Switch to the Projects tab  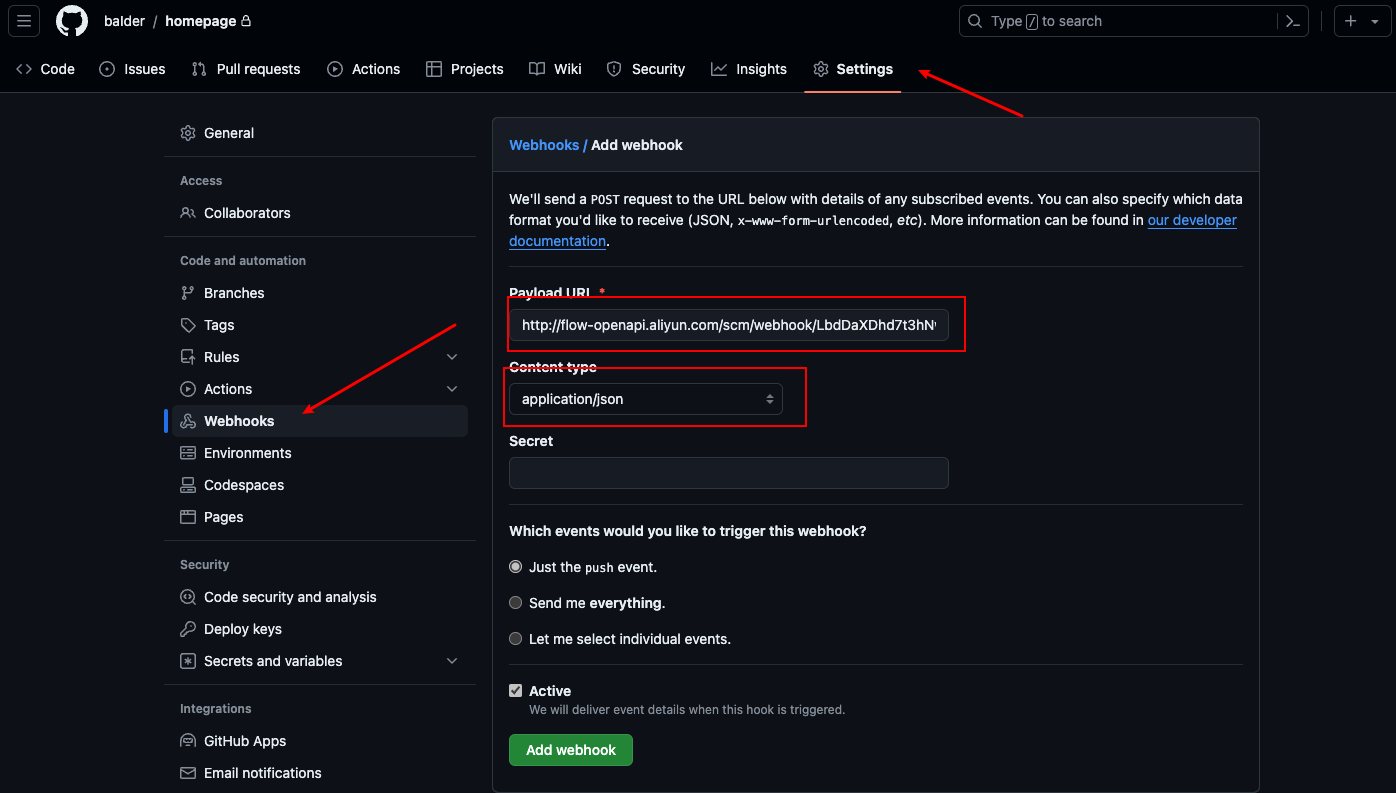(x=465, y=69)
